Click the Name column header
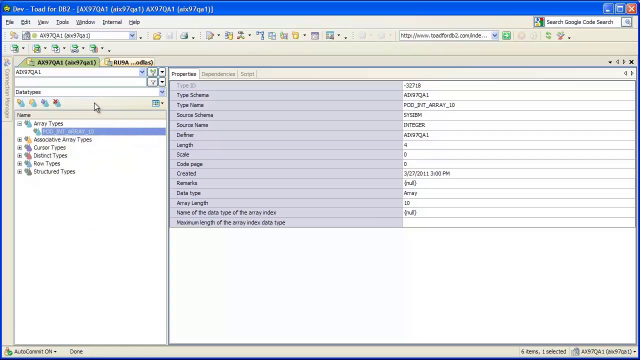The width and height of the screenshot is (640, 360). 91,115
